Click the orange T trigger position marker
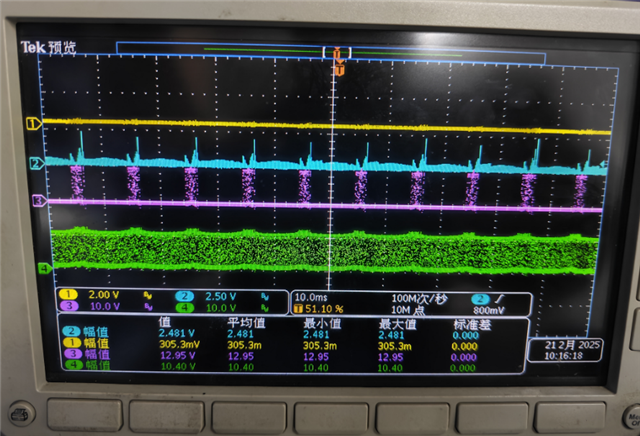 339,70
